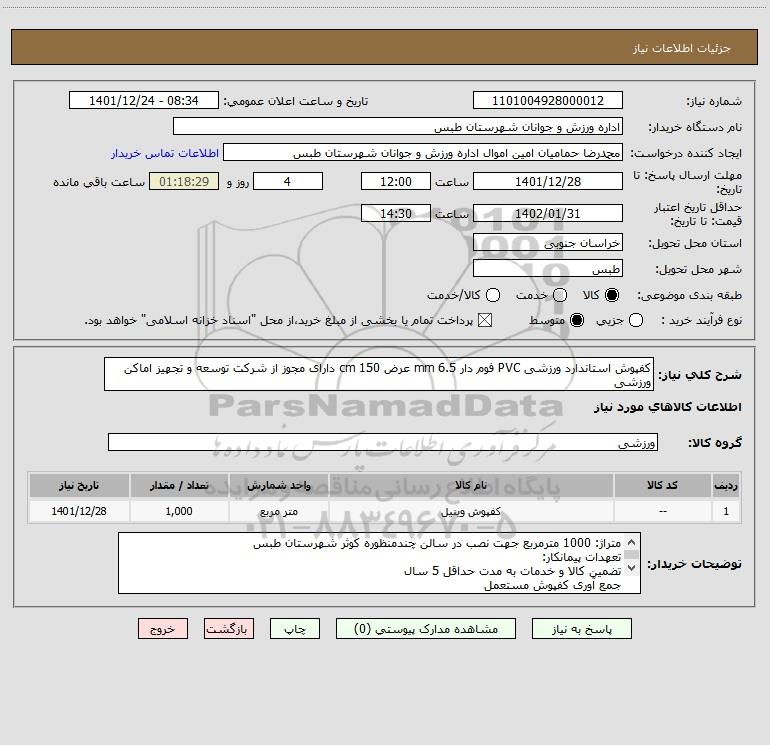Toggle the اسناد خزانه اسلامی payment checkbox
The image size is (770, 745).
[485, 320]
